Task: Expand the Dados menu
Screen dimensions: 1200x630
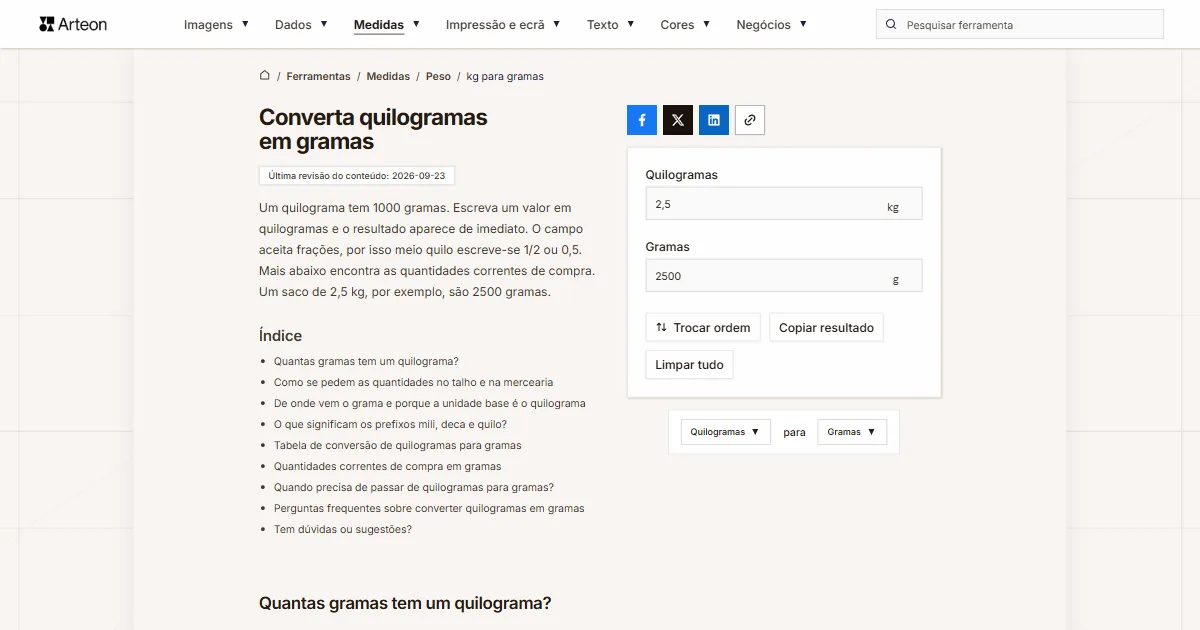Action: click(x=301, y=25)
